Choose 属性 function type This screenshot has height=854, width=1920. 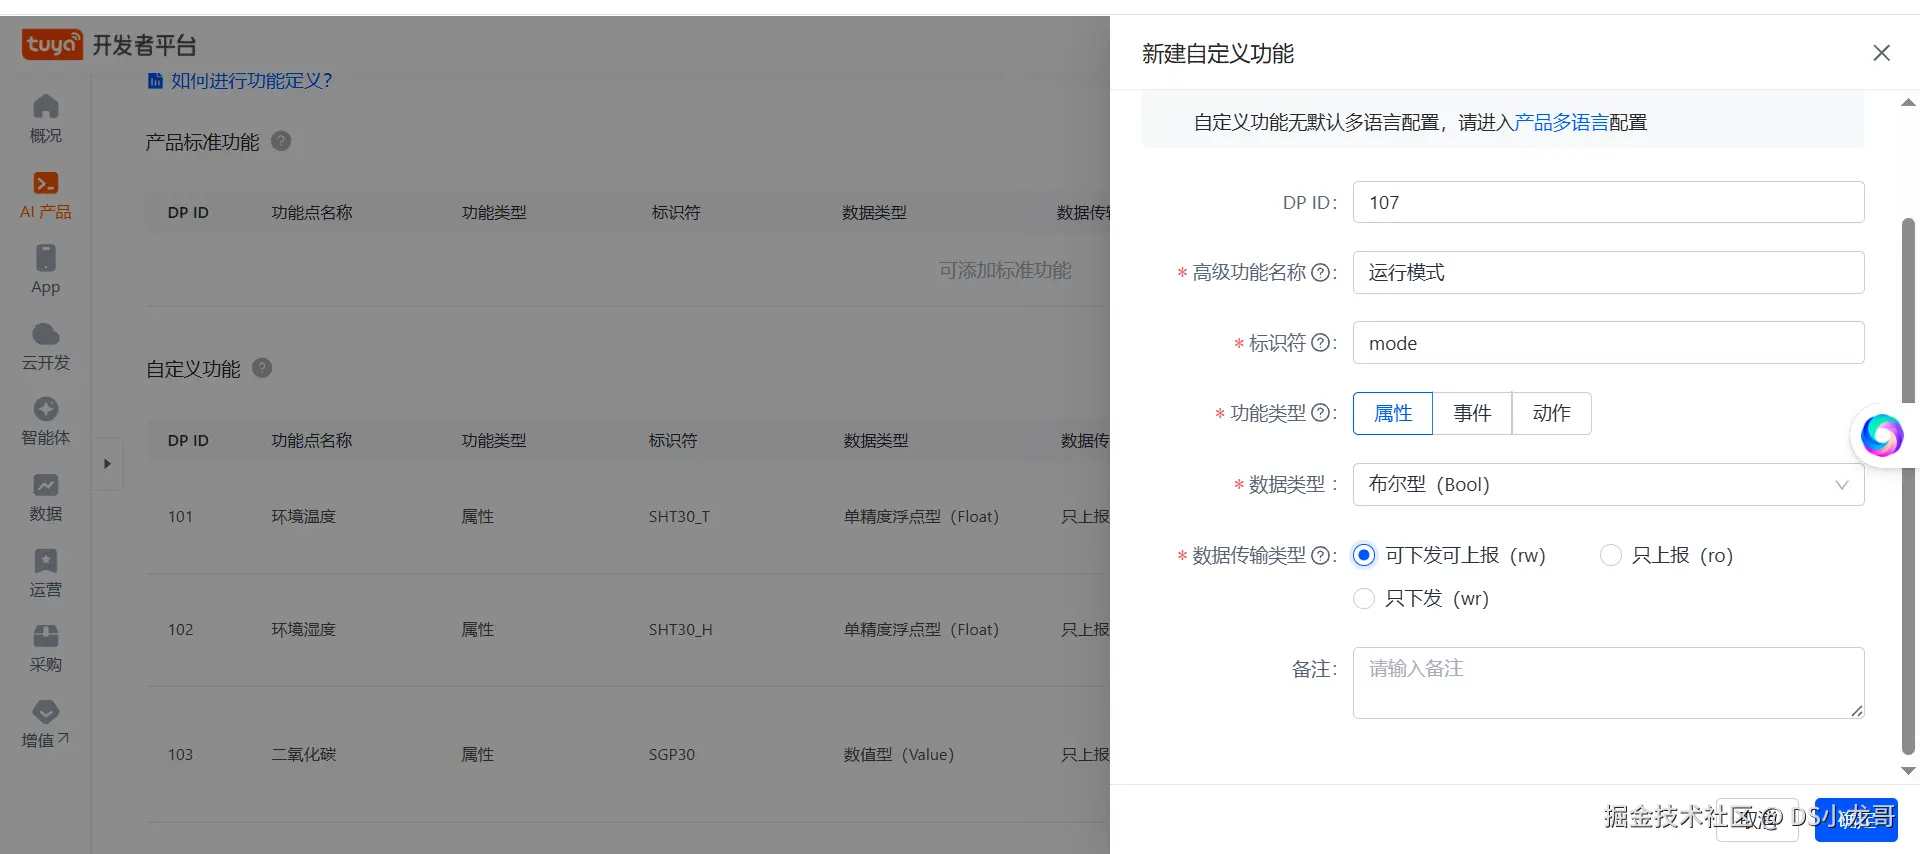pos(1393,413)
